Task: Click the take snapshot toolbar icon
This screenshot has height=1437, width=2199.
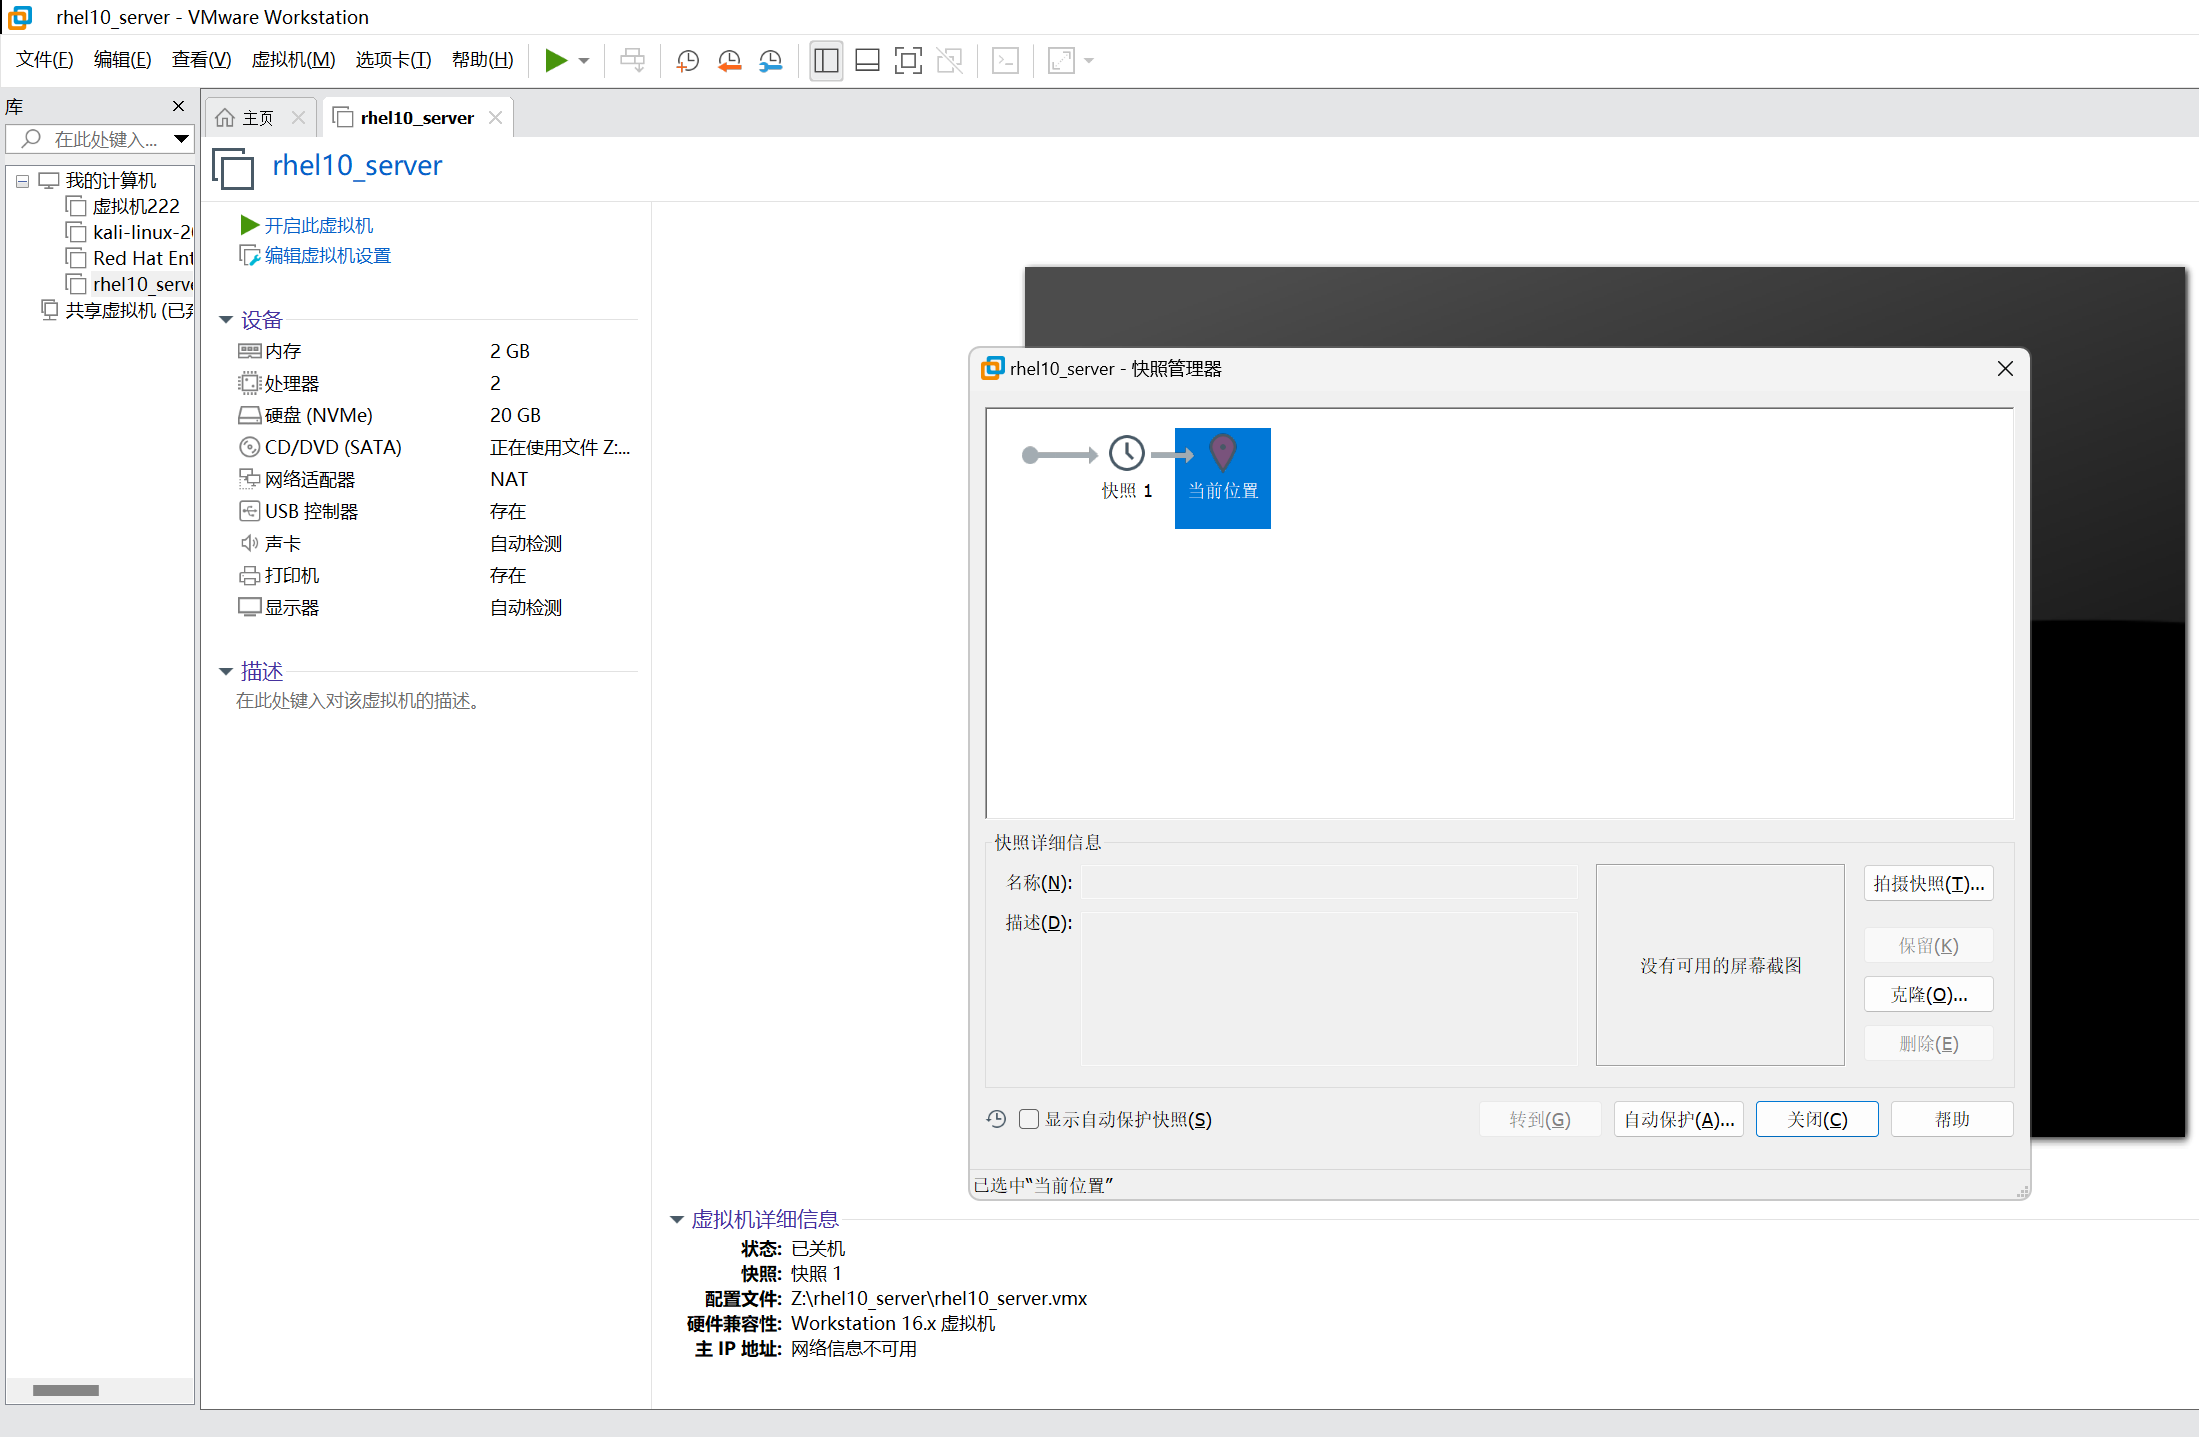Action: 688,61
